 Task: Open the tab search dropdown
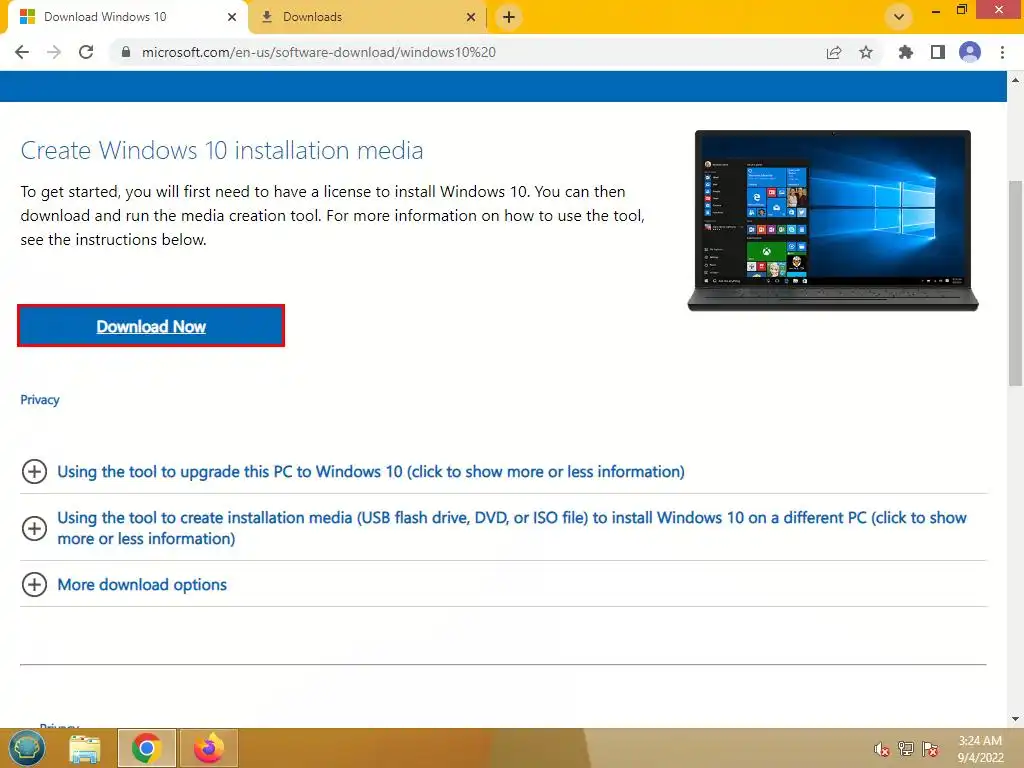(x=899, y=17)
